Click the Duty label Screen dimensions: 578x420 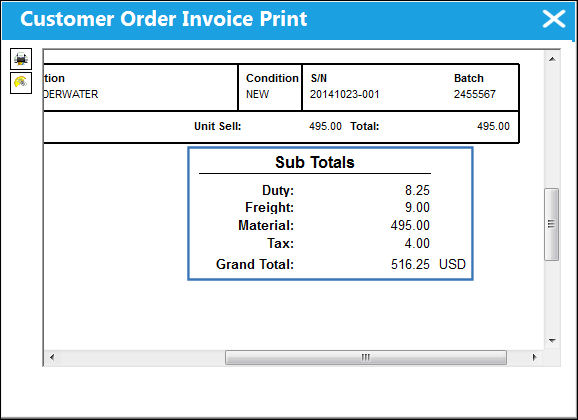(278, 191)
